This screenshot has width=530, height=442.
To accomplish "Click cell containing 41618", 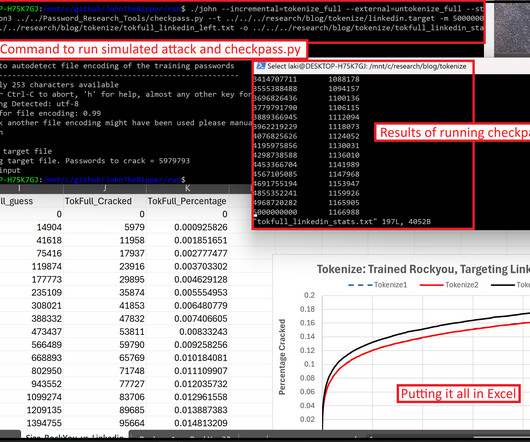I will [31, 240].
